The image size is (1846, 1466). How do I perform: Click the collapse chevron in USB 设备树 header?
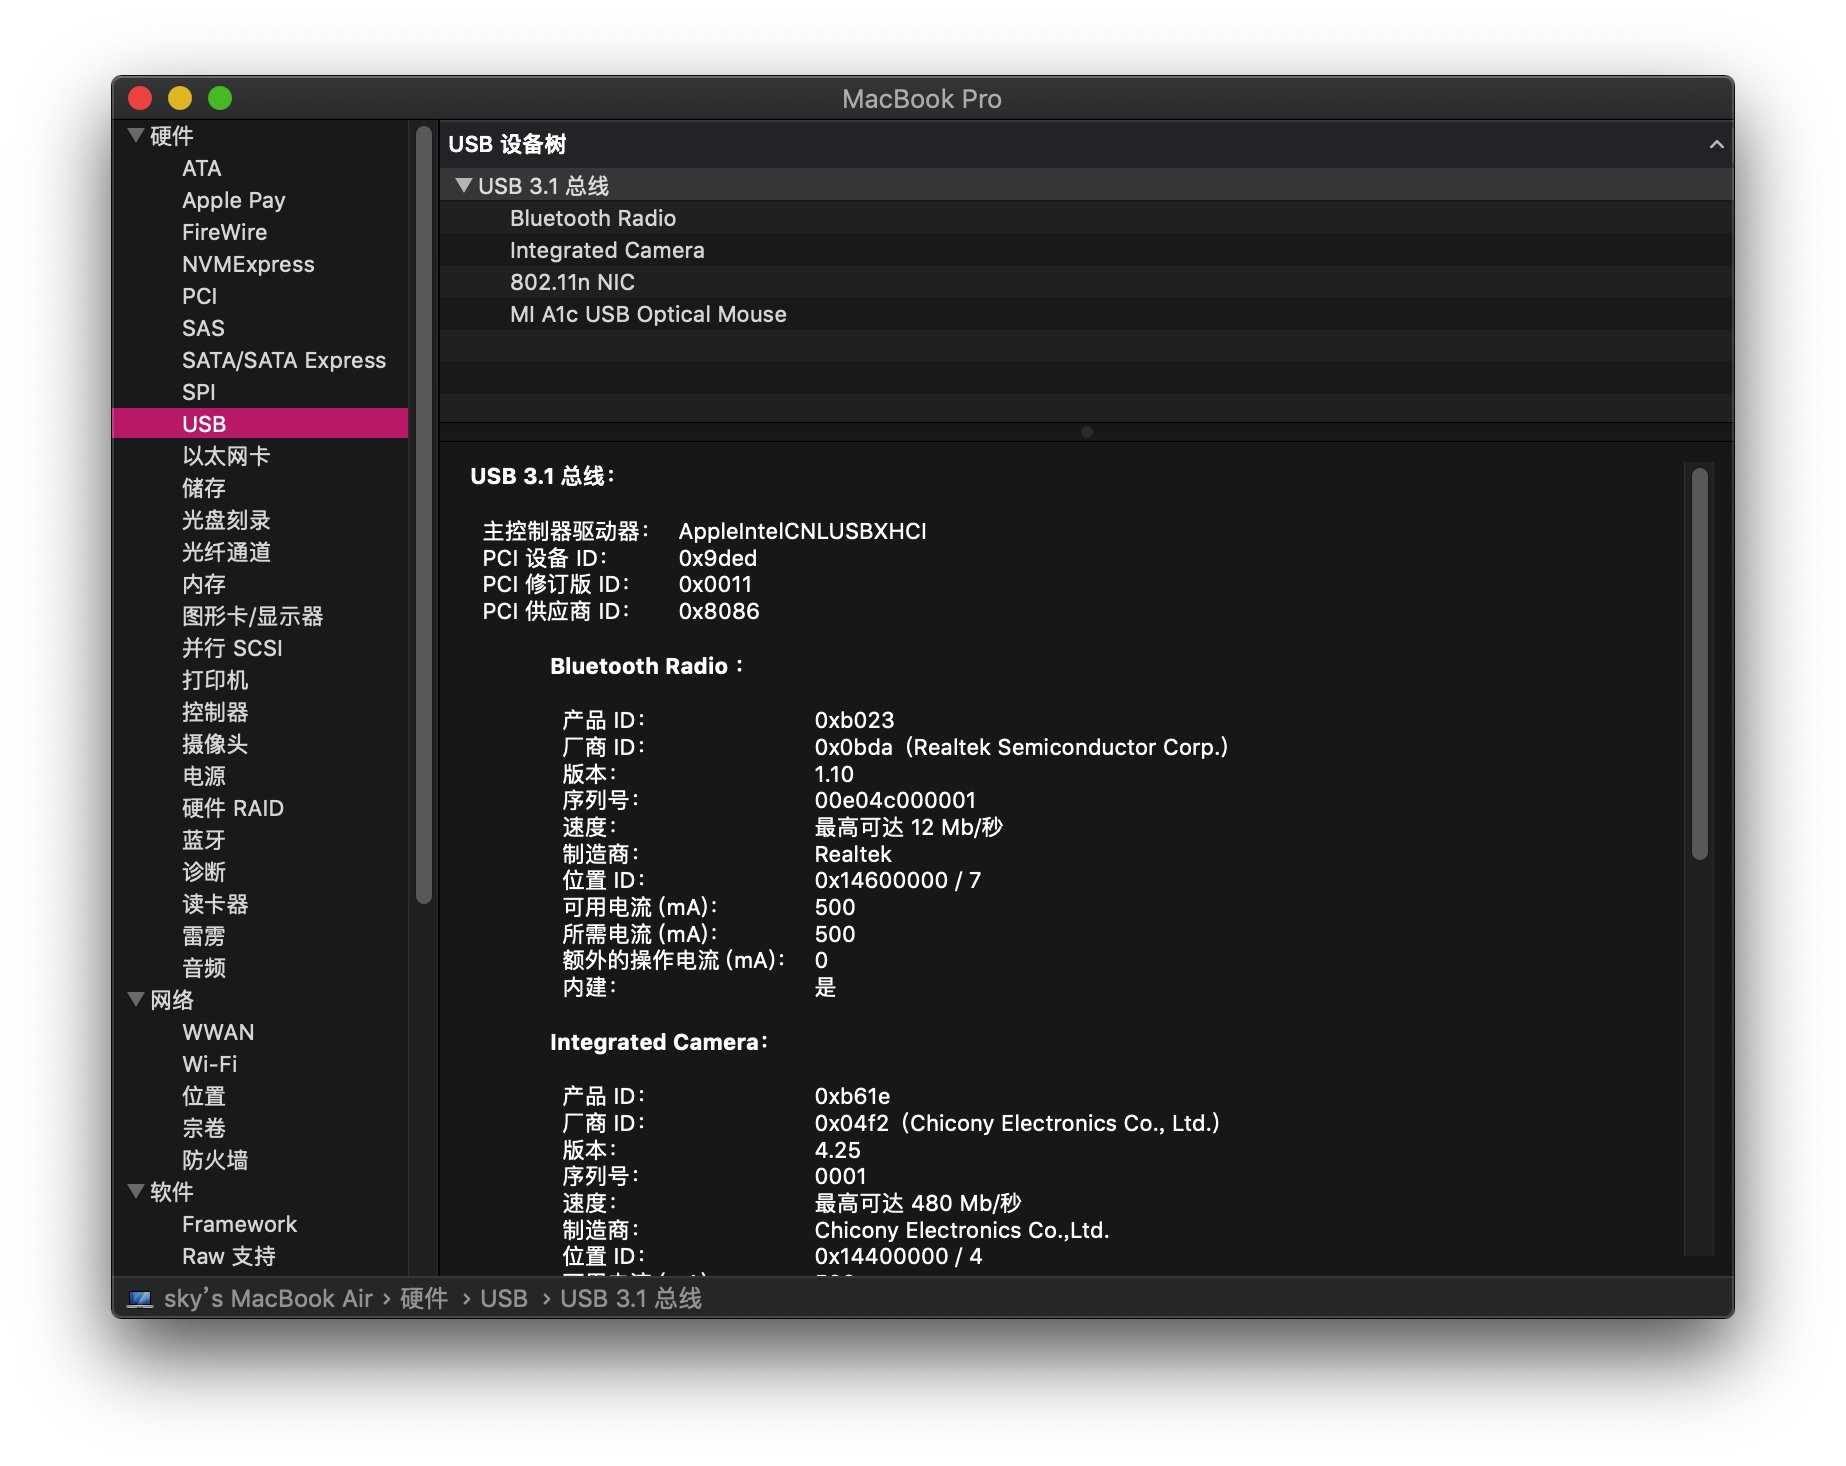pyautogui.click(x=1716, y=144)
